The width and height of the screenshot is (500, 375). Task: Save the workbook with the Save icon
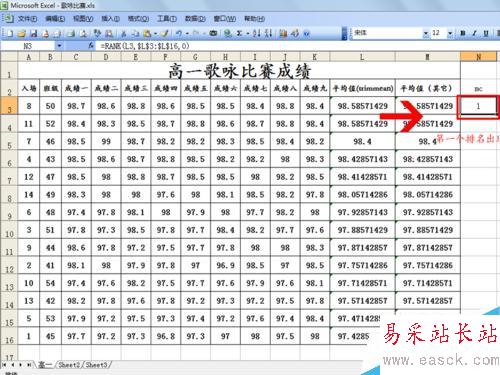coord(34,33)
